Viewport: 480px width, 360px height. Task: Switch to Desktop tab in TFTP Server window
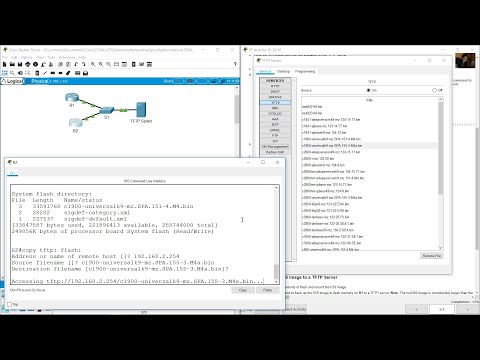283,71
